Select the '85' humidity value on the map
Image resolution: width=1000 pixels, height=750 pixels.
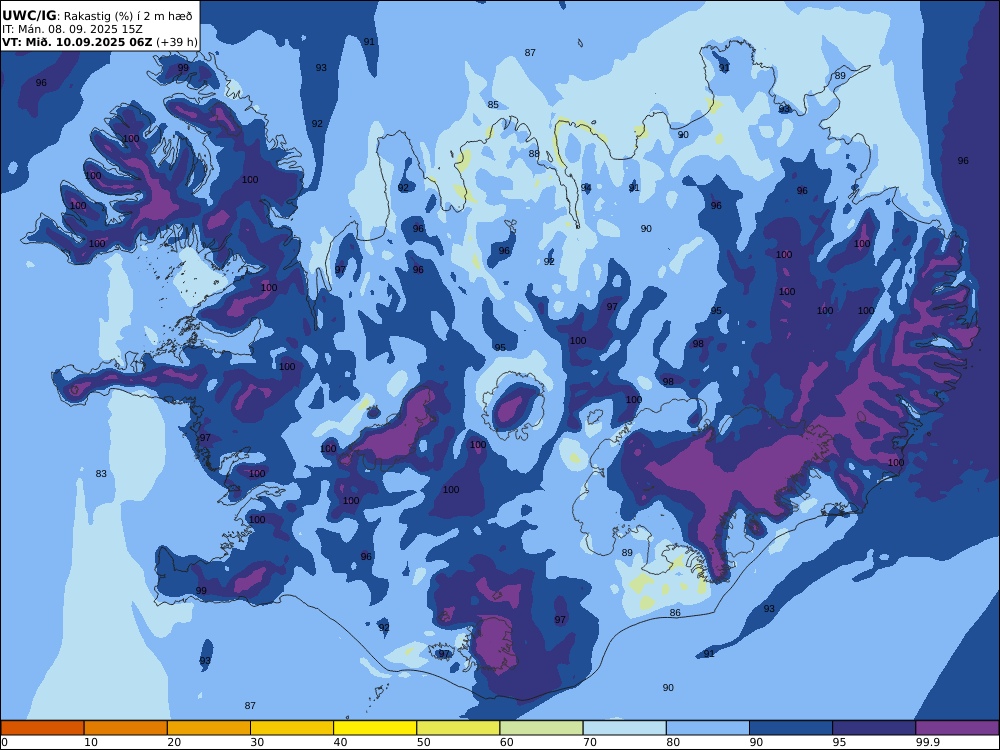(493, 105)
